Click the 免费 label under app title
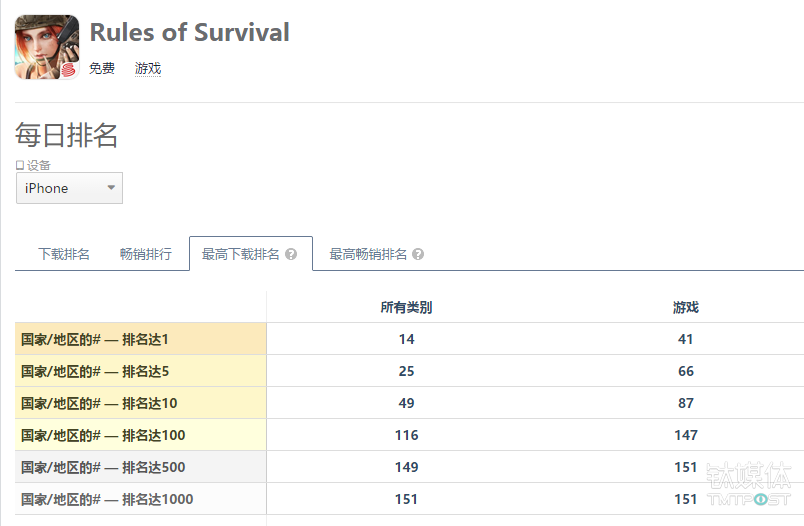The height and width of the screenshot is (526, 804). click(x=102, y=68)
